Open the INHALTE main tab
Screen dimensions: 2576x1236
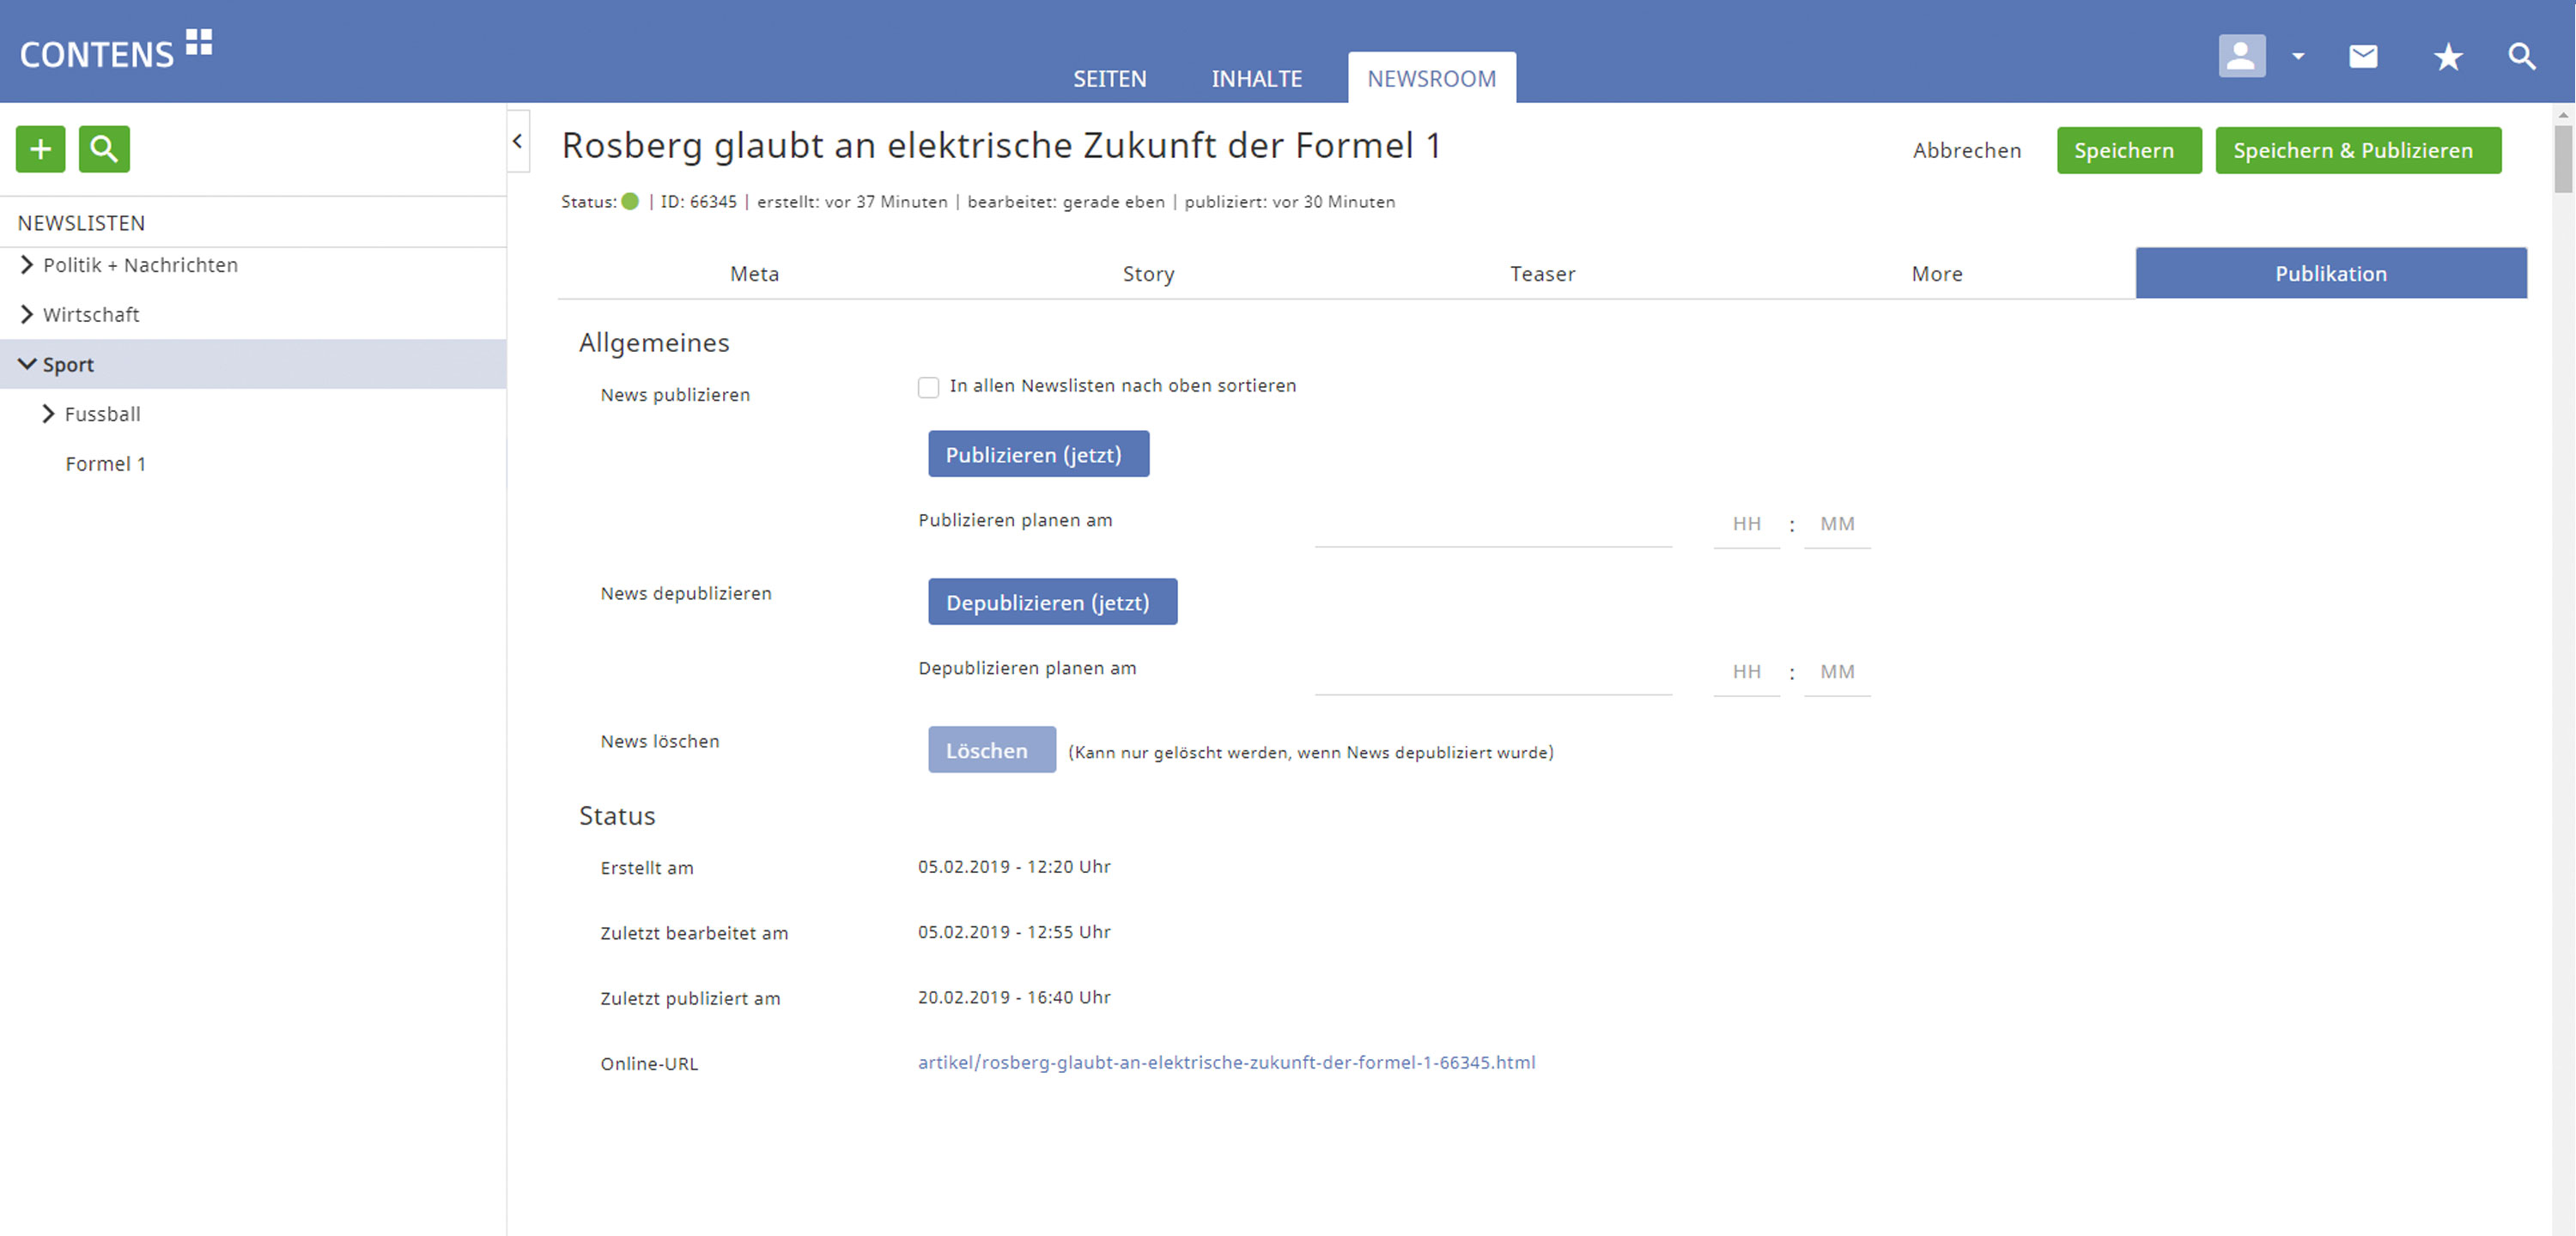coord(1256,79)
